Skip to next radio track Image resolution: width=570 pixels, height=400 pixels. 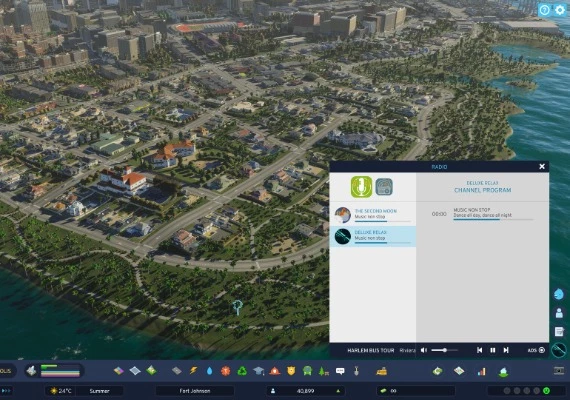506,350
